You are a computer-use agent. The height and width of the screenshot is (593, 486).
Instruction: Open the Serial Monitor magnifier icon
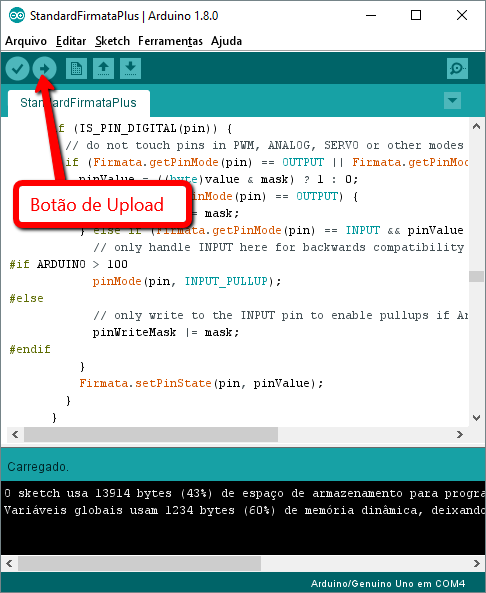[x=457, y=69]
